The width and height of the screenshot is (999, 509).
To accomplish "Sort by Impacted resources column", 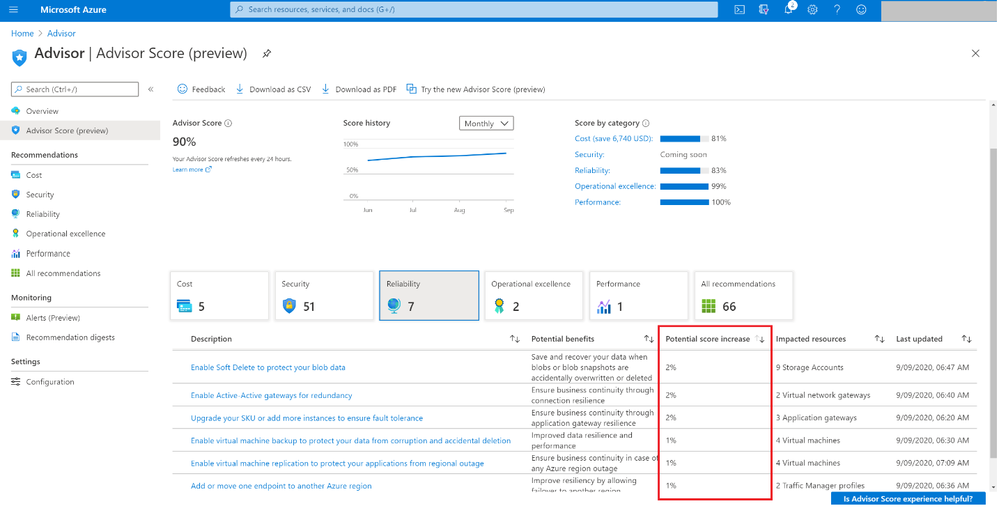I will (879, 339).
